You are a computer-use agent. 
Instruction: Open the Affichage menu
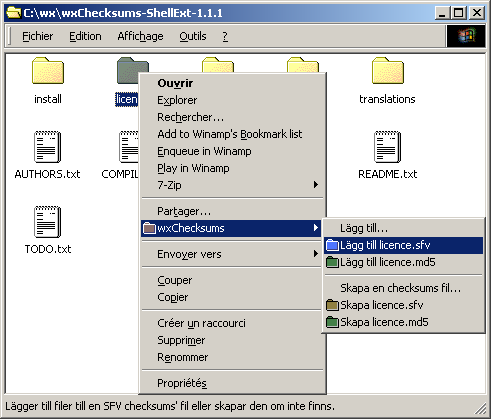140,36
